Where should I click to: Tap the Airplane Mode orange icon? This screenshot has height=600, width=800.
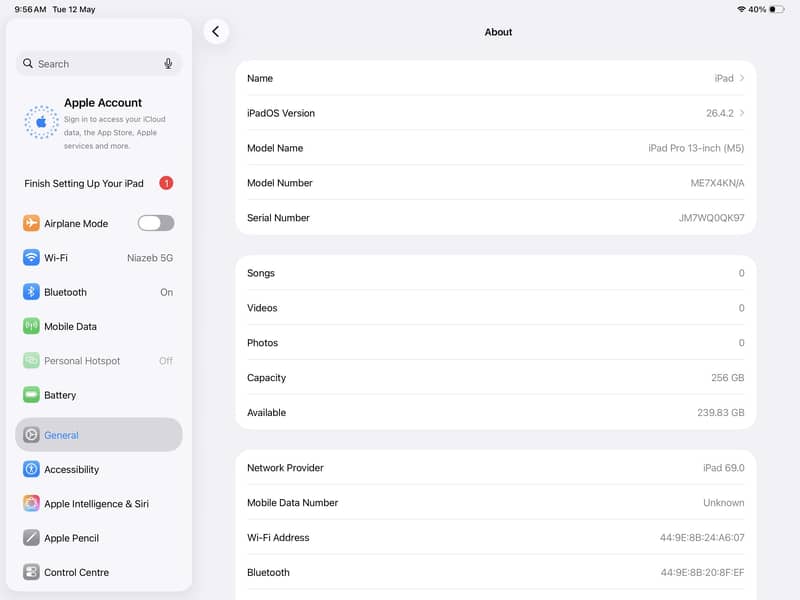31,223
